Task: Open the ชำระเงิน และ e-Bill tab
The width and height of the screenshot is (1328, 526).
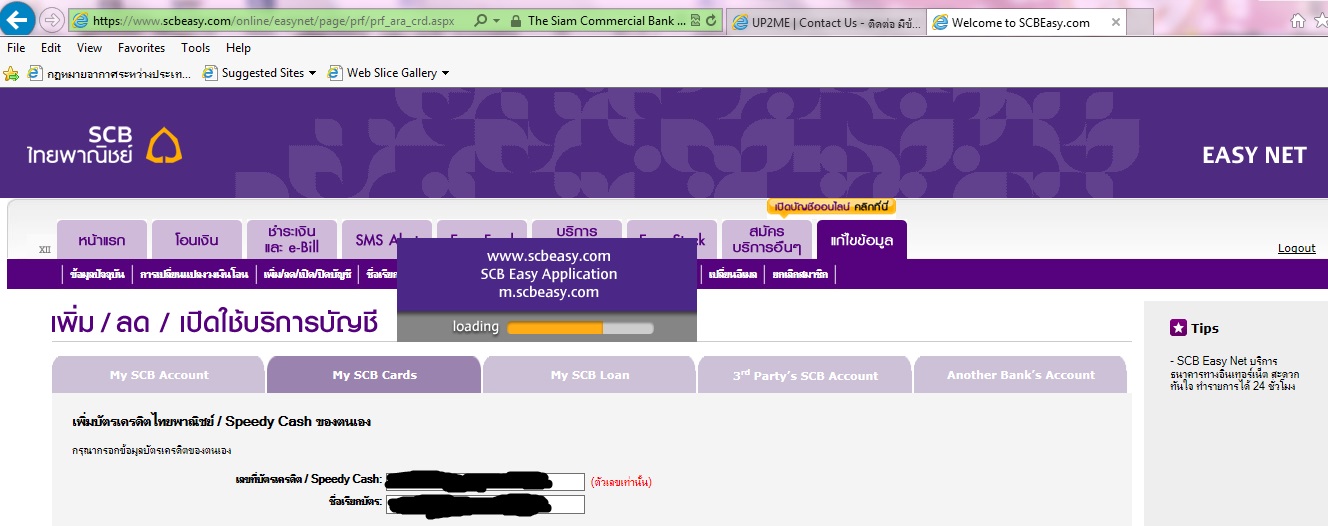Action: tap(292, 240)
